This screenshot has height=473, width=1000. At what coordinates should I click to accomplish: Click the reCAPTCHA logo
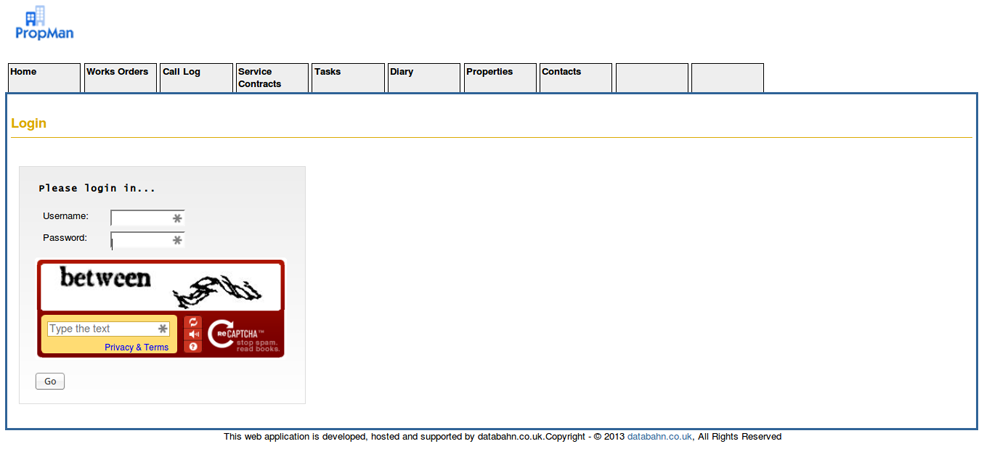point(242,335)
